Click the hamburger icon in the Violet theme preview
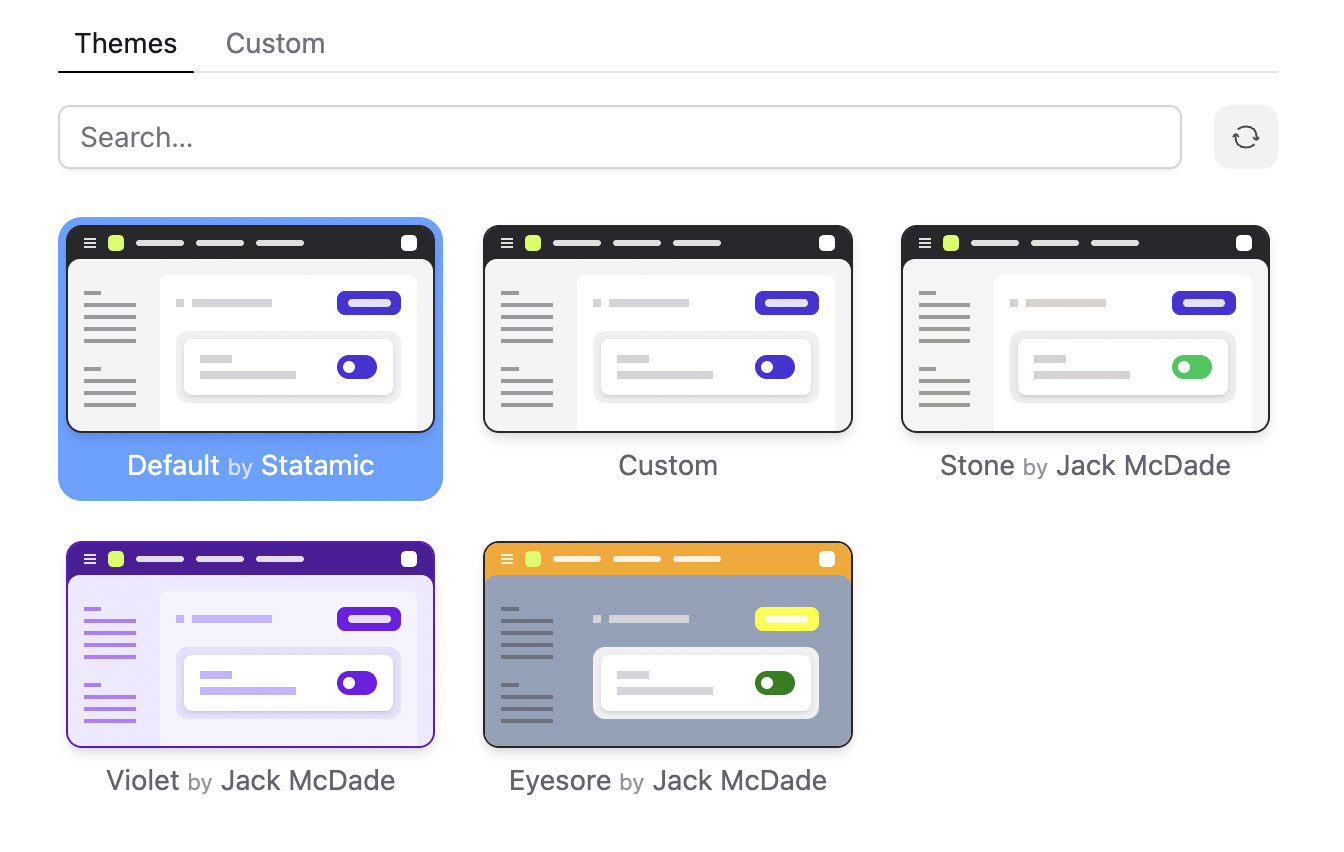This screenshot has height=852, width=1344. tap(90, 559)
